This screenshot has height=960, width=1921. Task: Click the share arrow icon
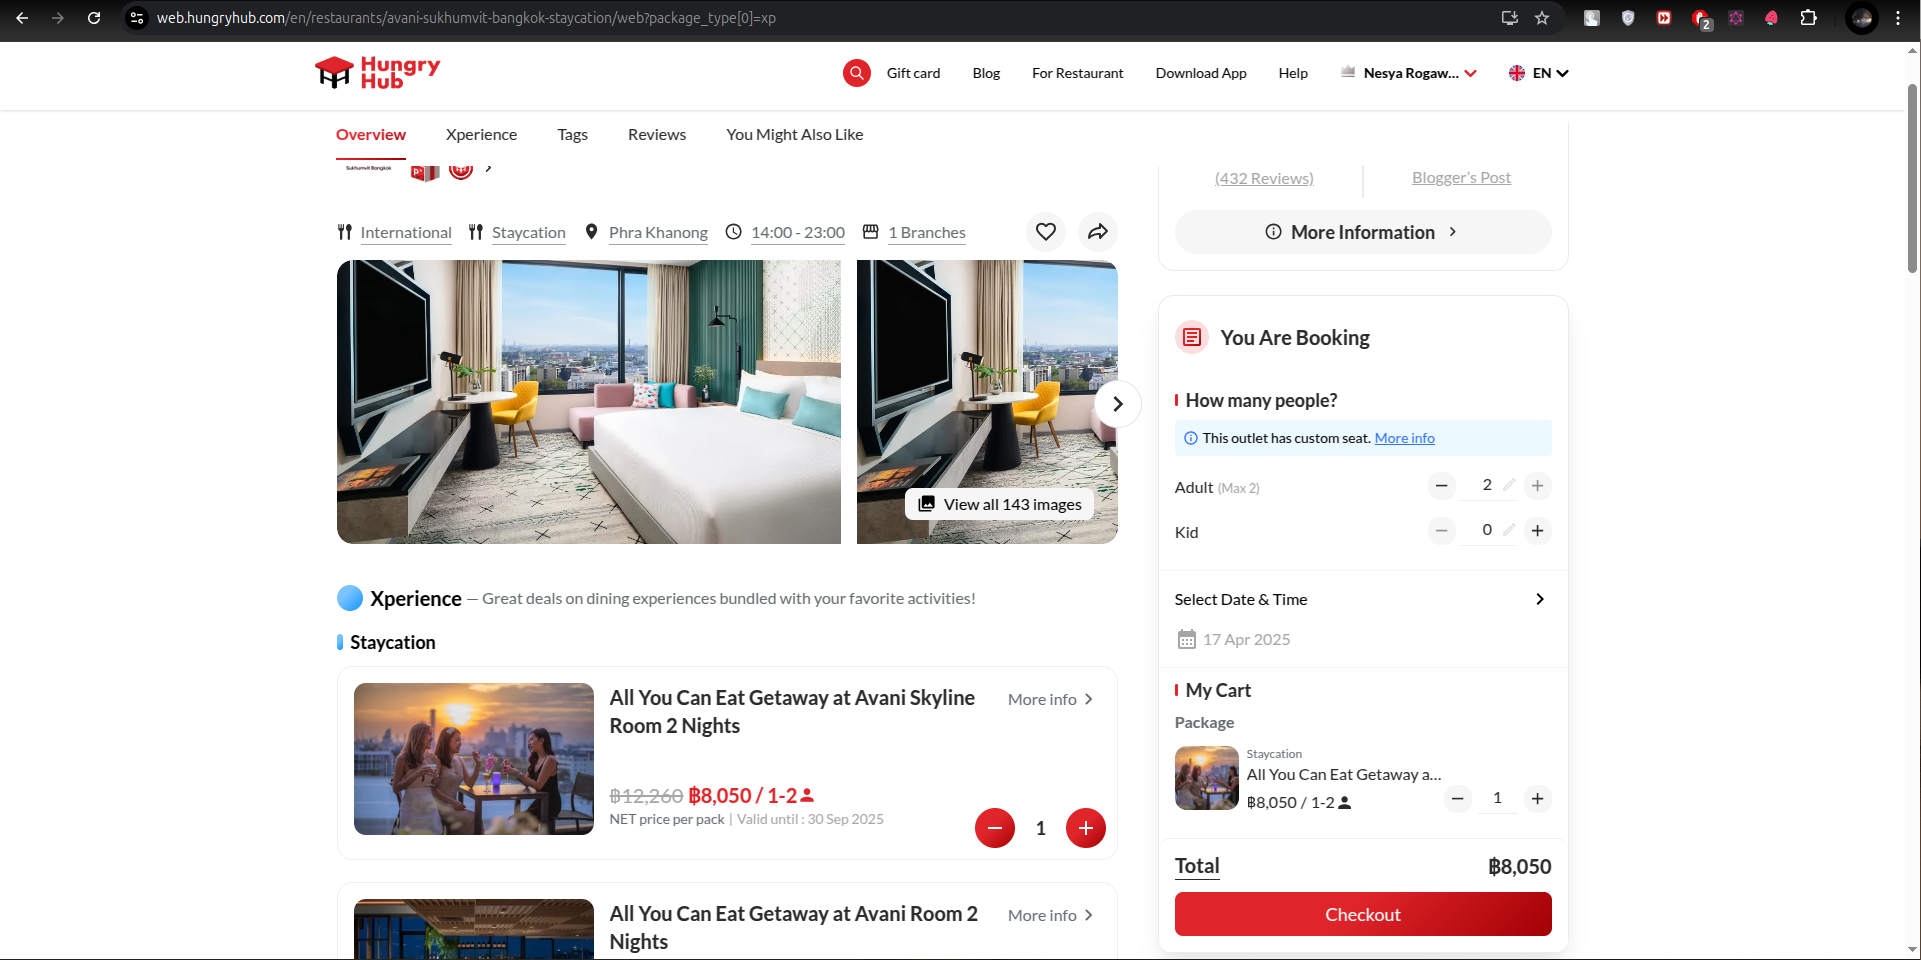point(1097,232)
